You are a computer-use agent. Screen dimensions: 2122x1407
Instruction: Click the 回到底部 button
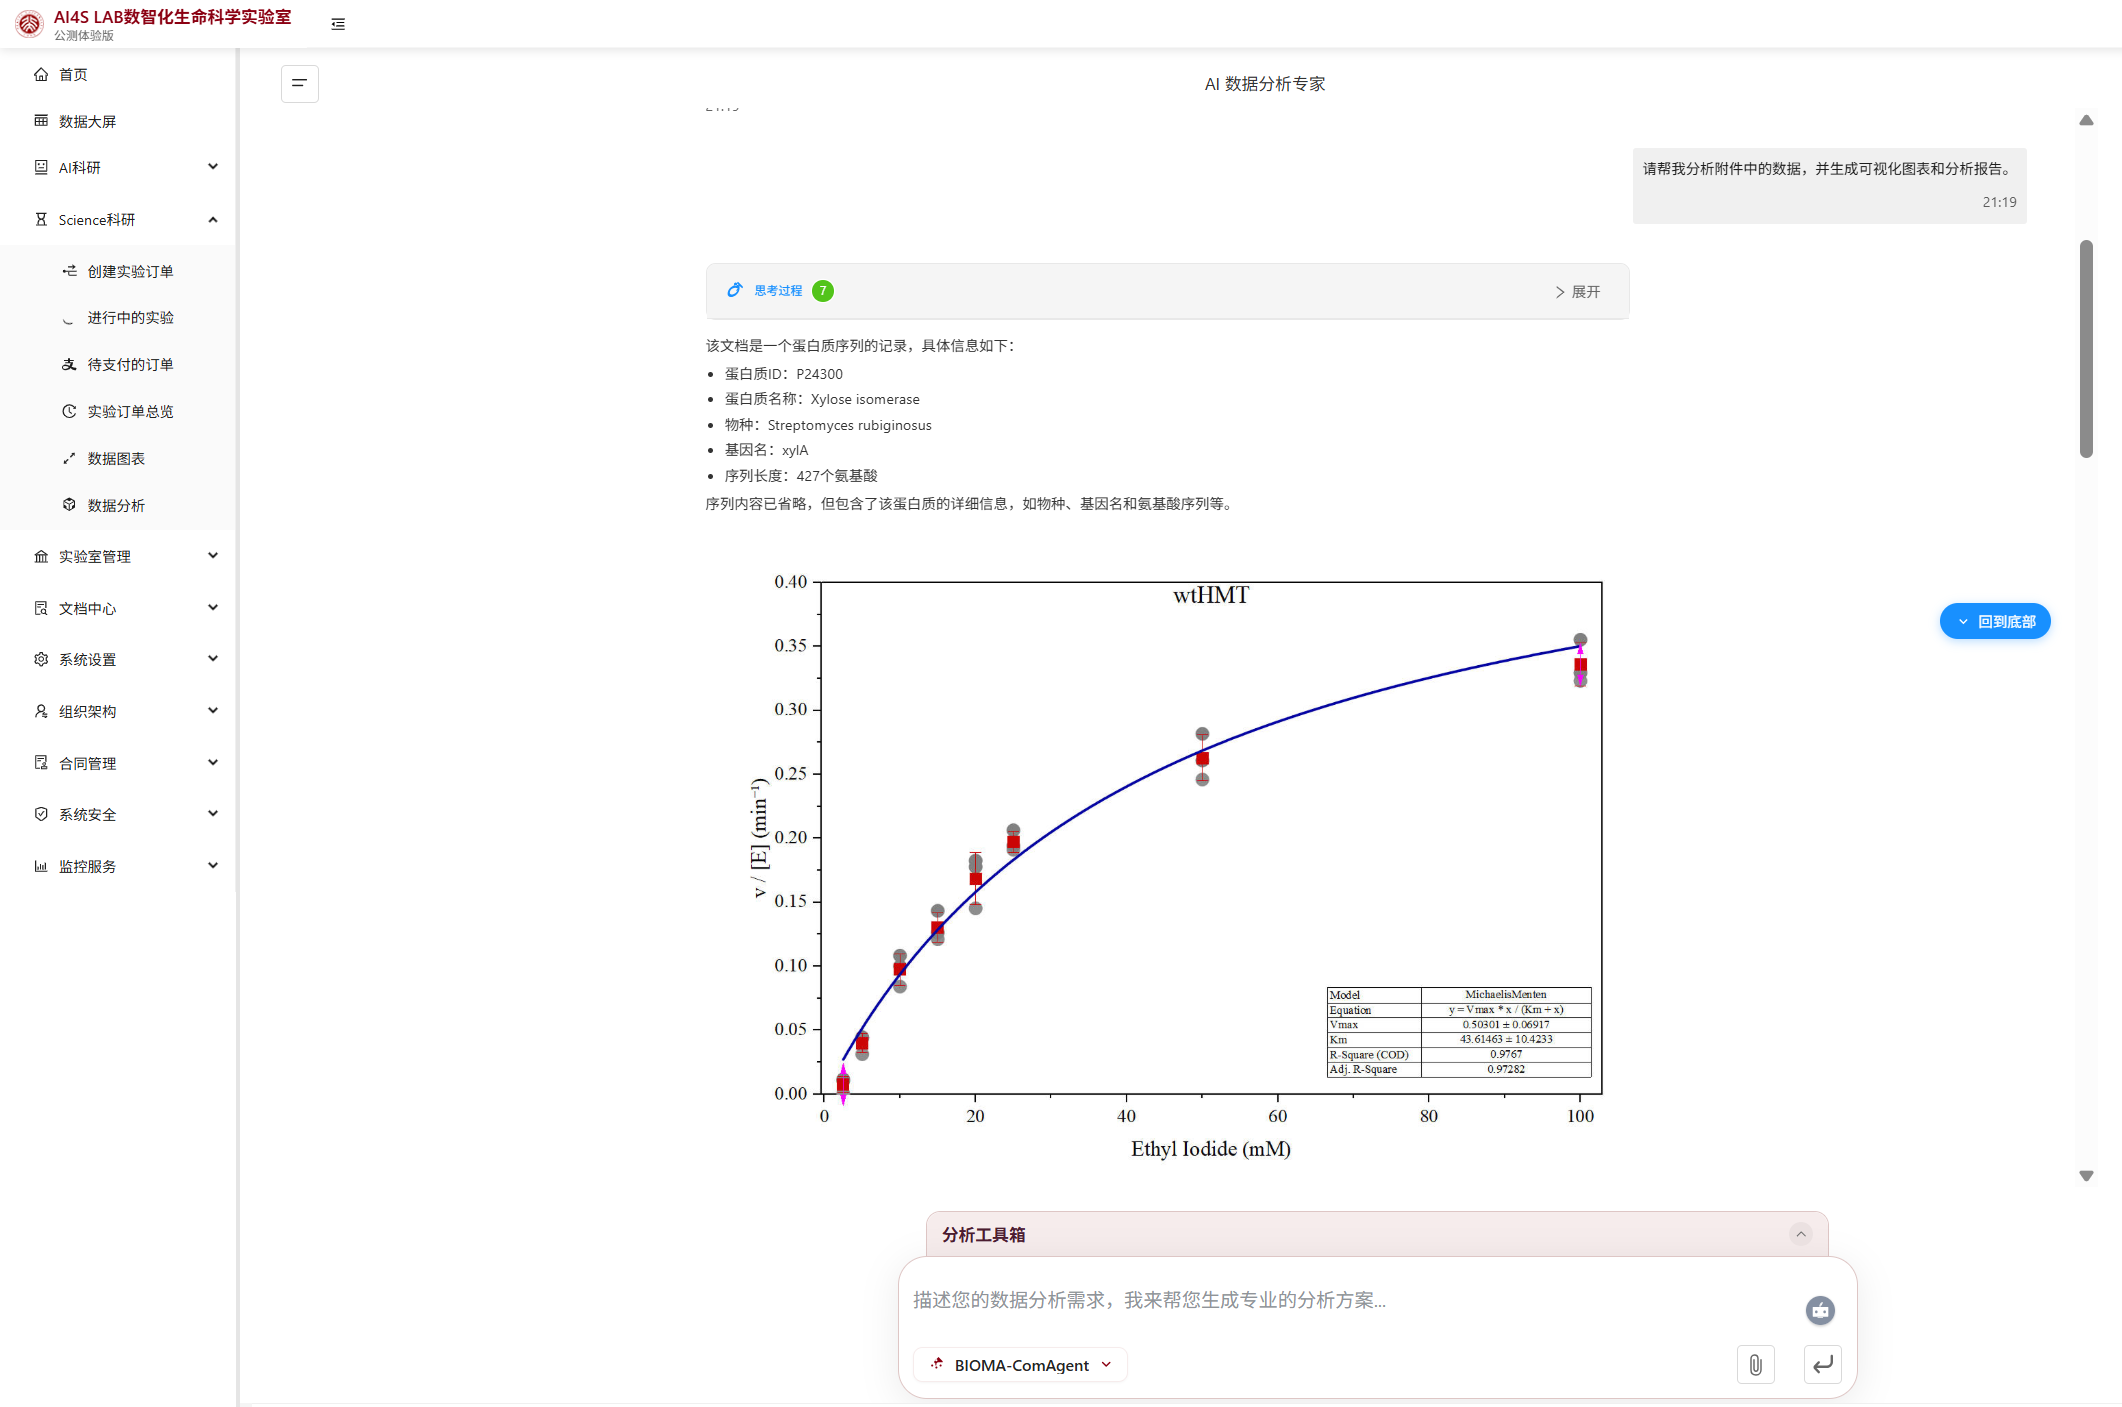point(1995,621)
